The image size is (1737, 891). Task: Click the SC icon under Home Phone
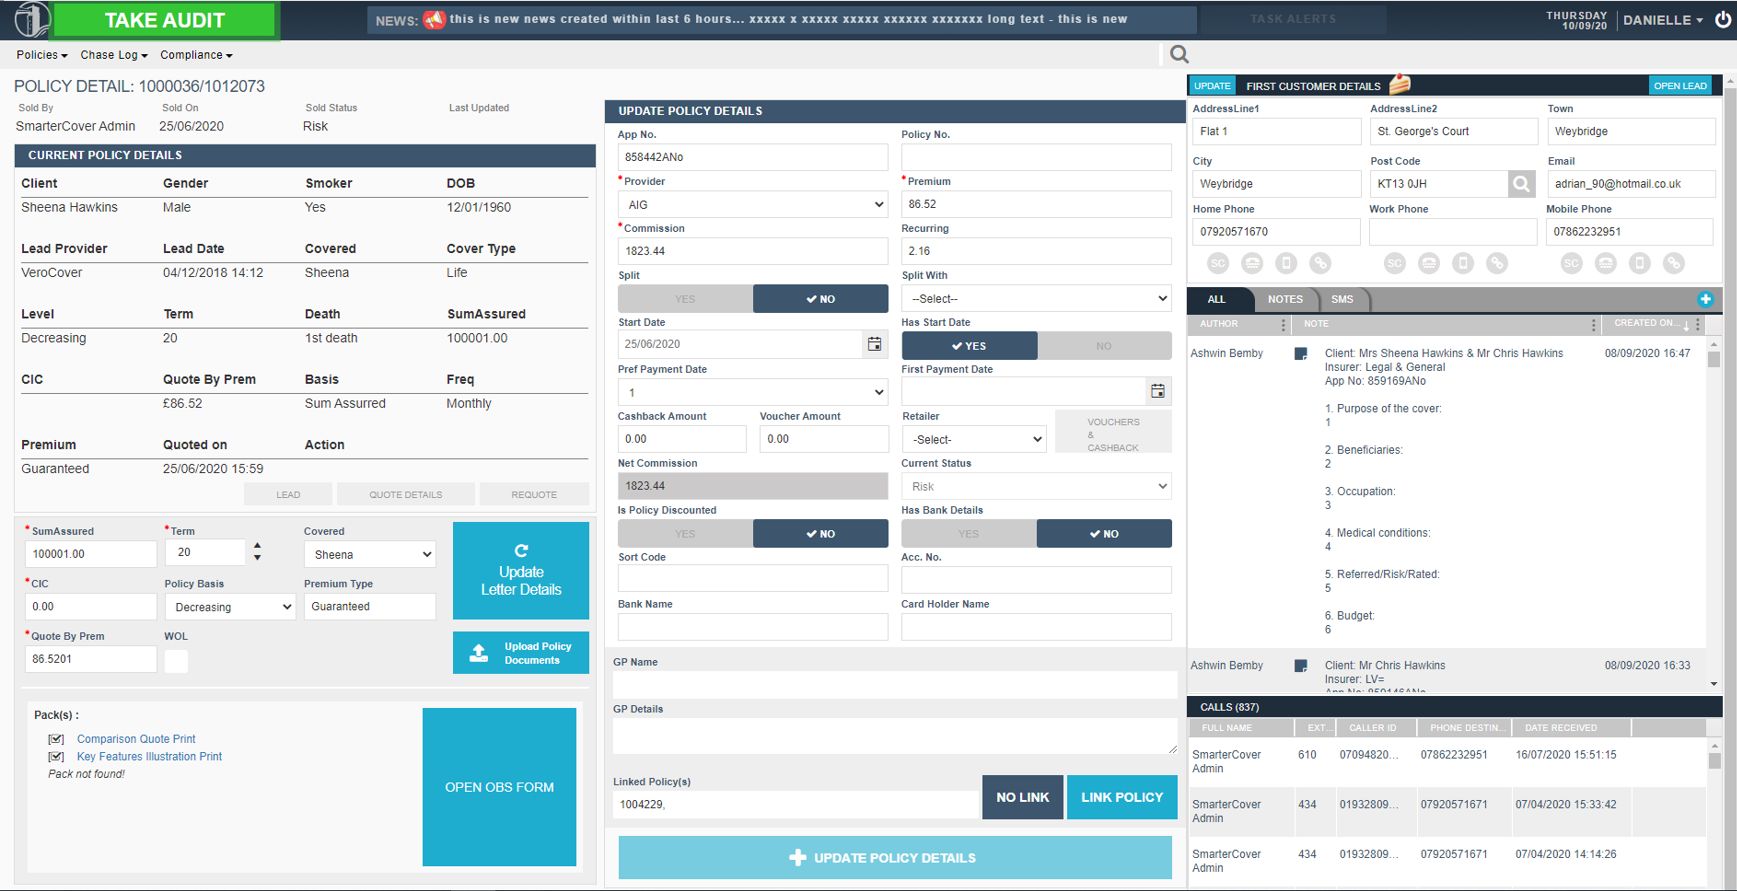pyautogui.click(x=1217, y=263)
